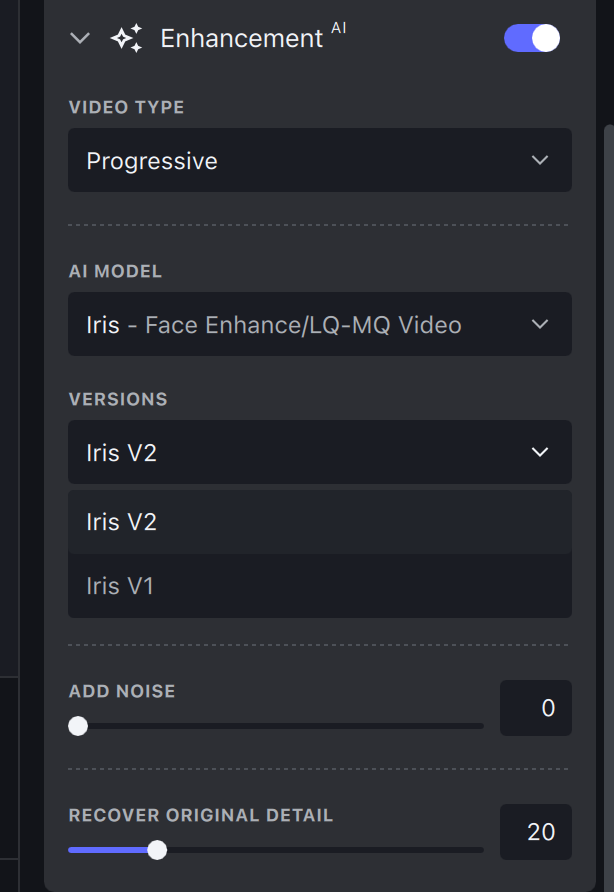Click the AI badge beside Enhancement
The height and width of the screenshot is (892, 614).
pos(339,28)
